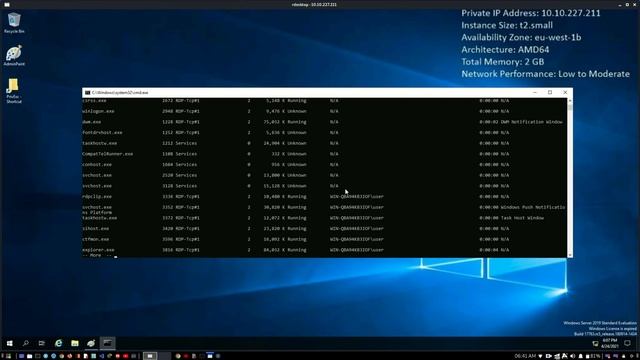This screenshot has width=640, height=360.
Task: Open the folder shortcut on the desktop
Action: coord(13,91)
